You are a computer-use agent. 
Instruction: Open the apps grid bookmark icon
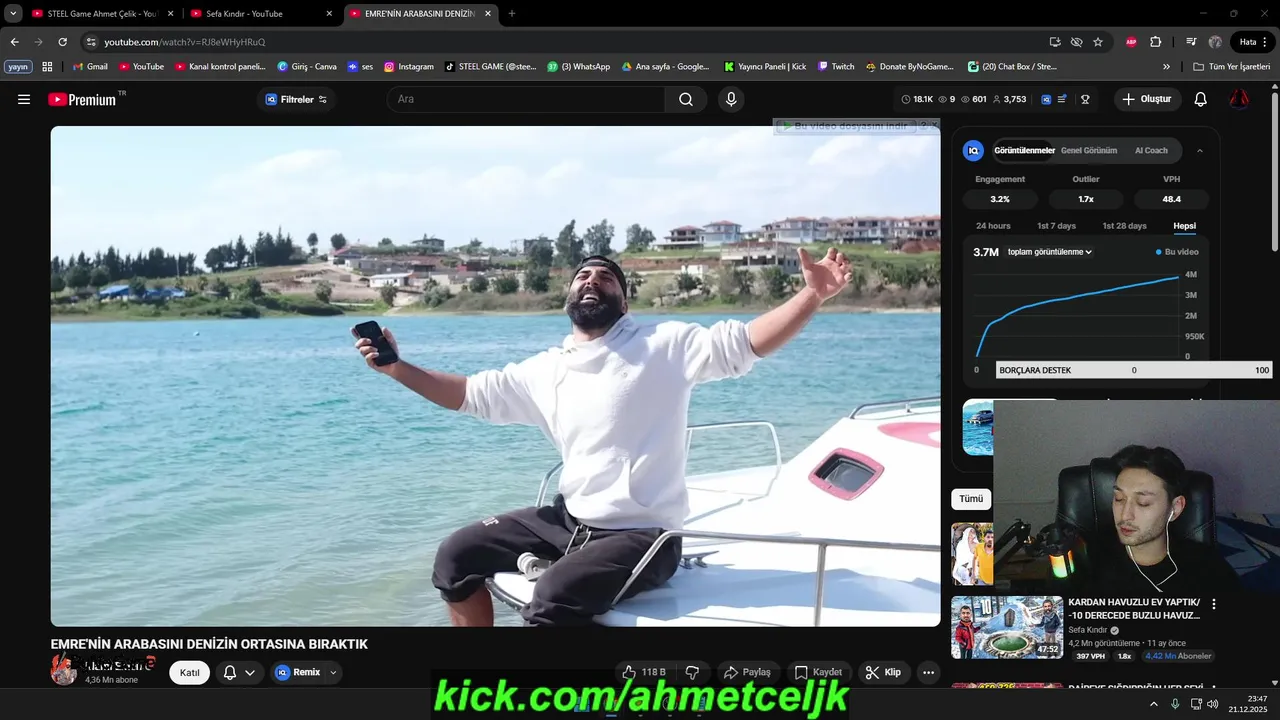pyautogui.click(x=47, y=67)
